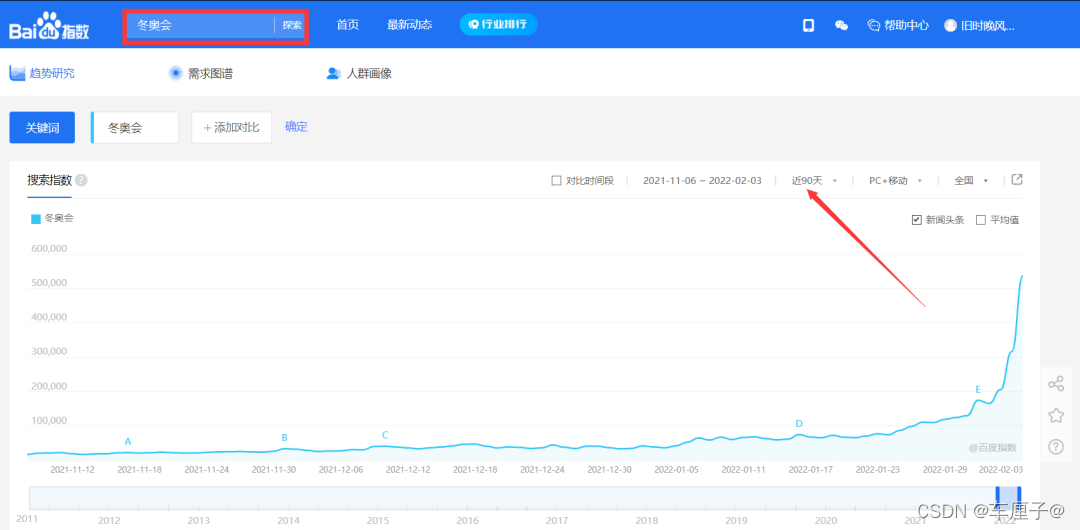Click the search index help question icon
The height and width of the screenshot is (530, 1080).
point(81,181)
